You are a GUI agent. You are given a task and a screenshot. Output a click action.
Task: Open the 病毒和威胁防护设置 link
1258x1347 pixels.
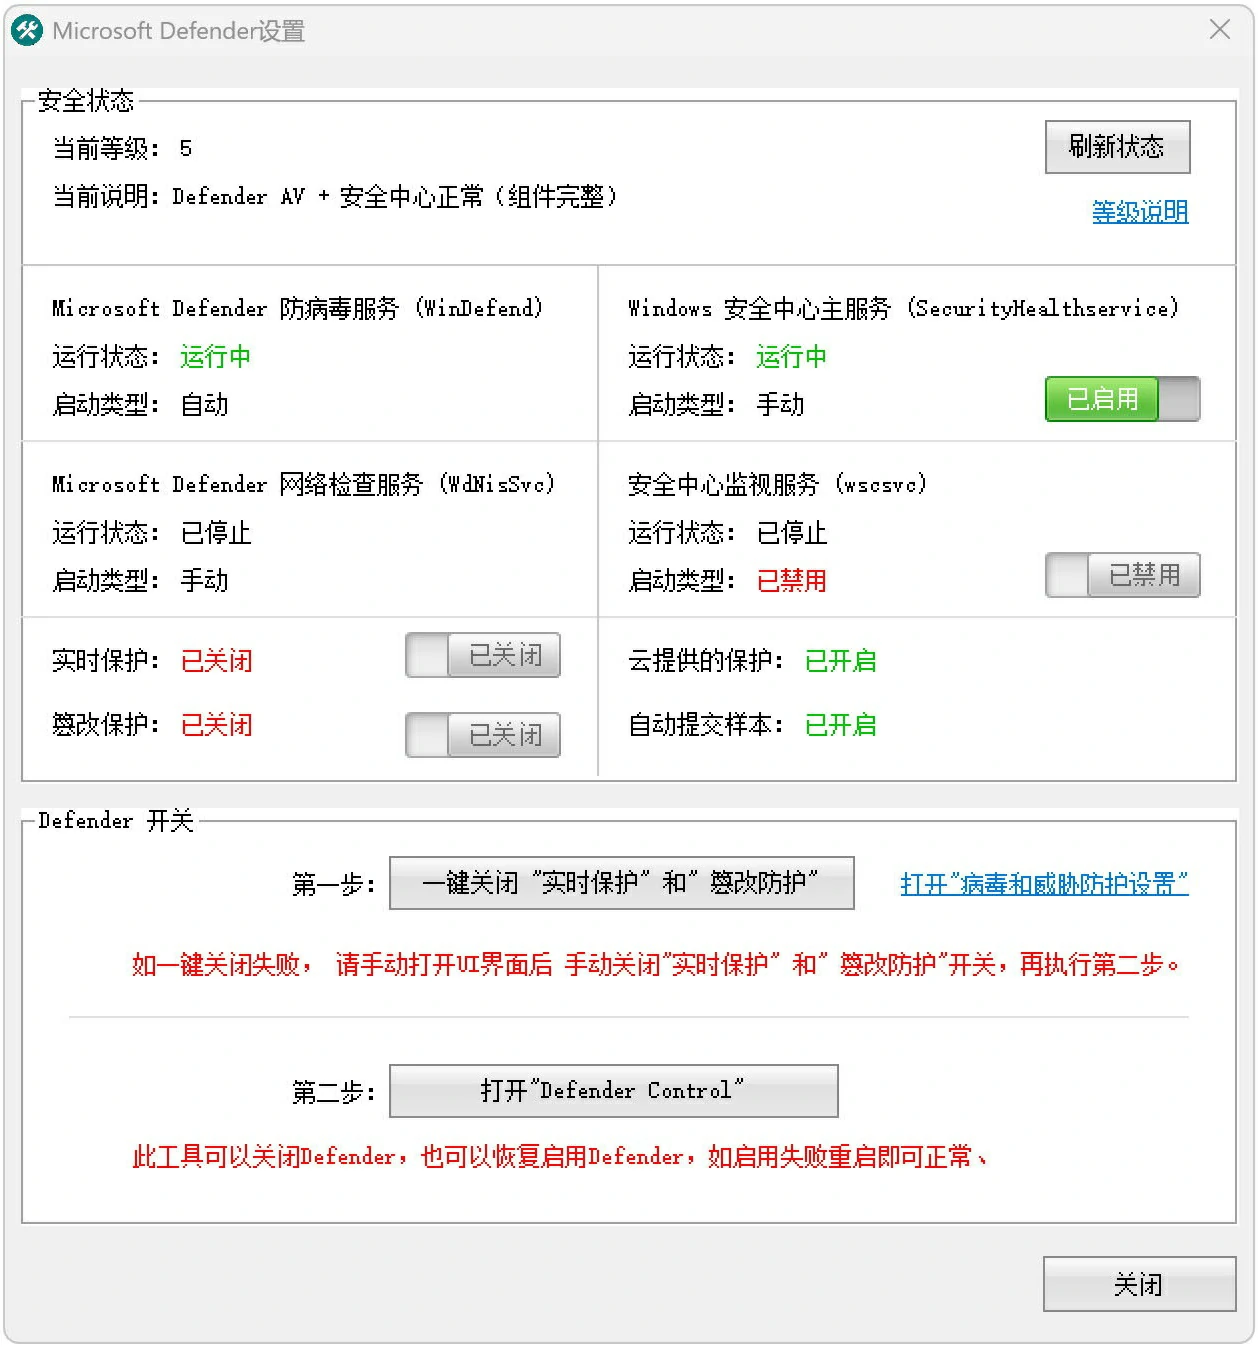[1043, 884]
